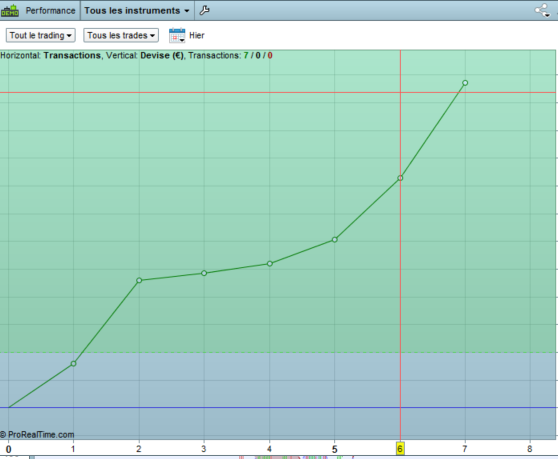Open the share icon menu

tap(542, 10)
